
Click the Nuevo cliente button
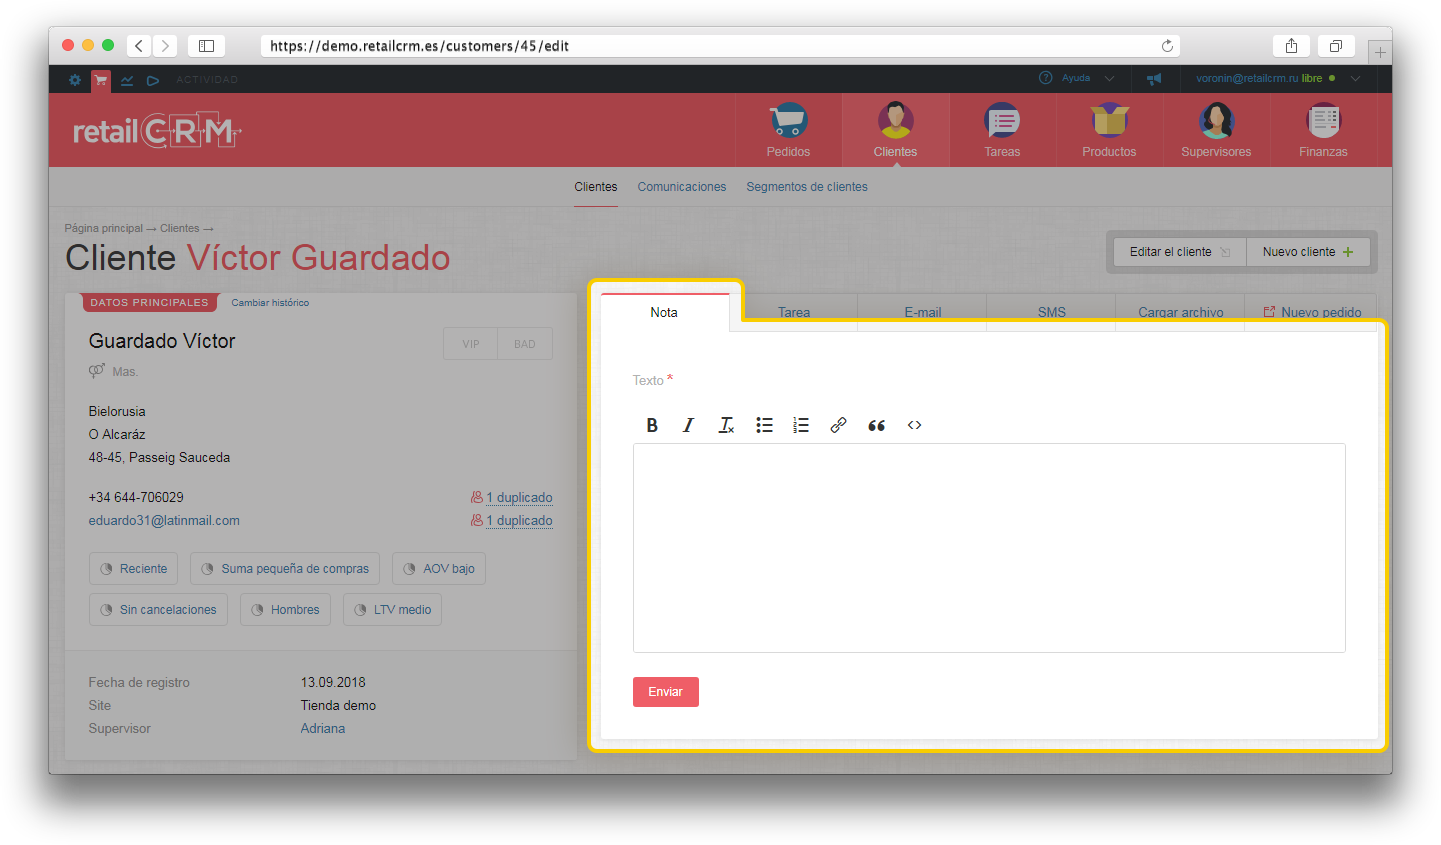coord(1308,252)
